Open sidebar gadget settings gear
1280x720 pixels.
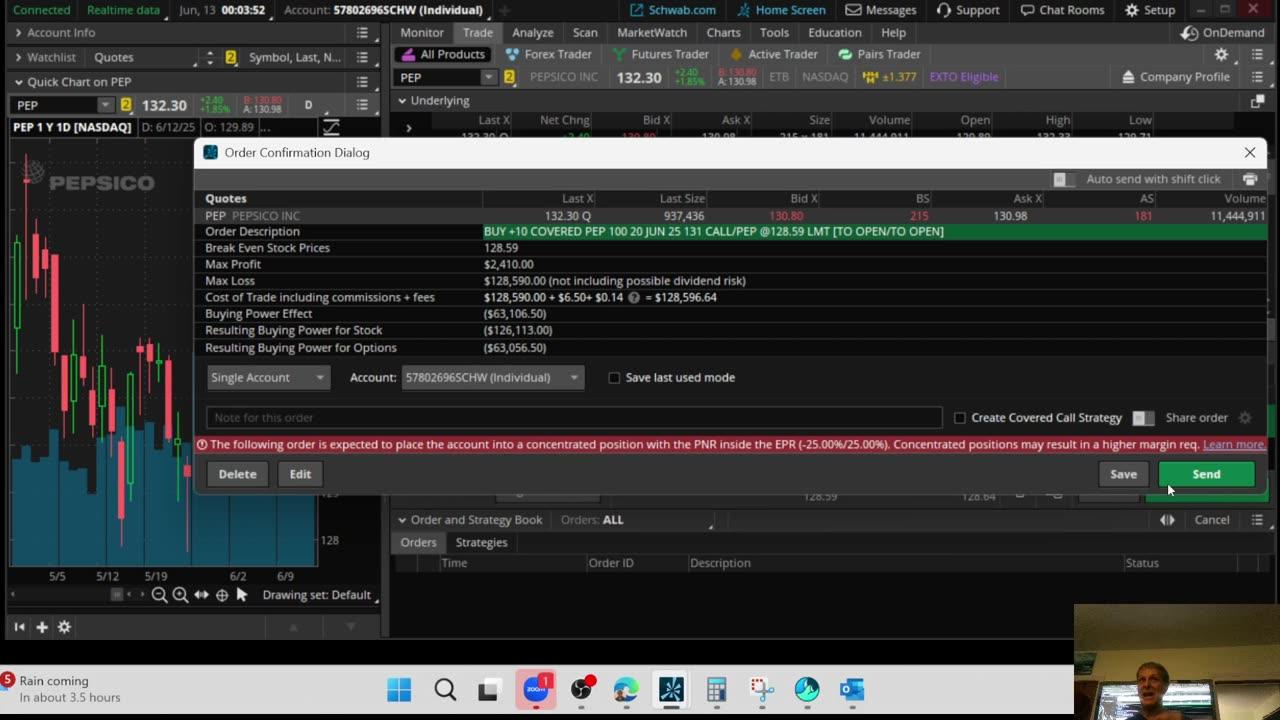64,627
